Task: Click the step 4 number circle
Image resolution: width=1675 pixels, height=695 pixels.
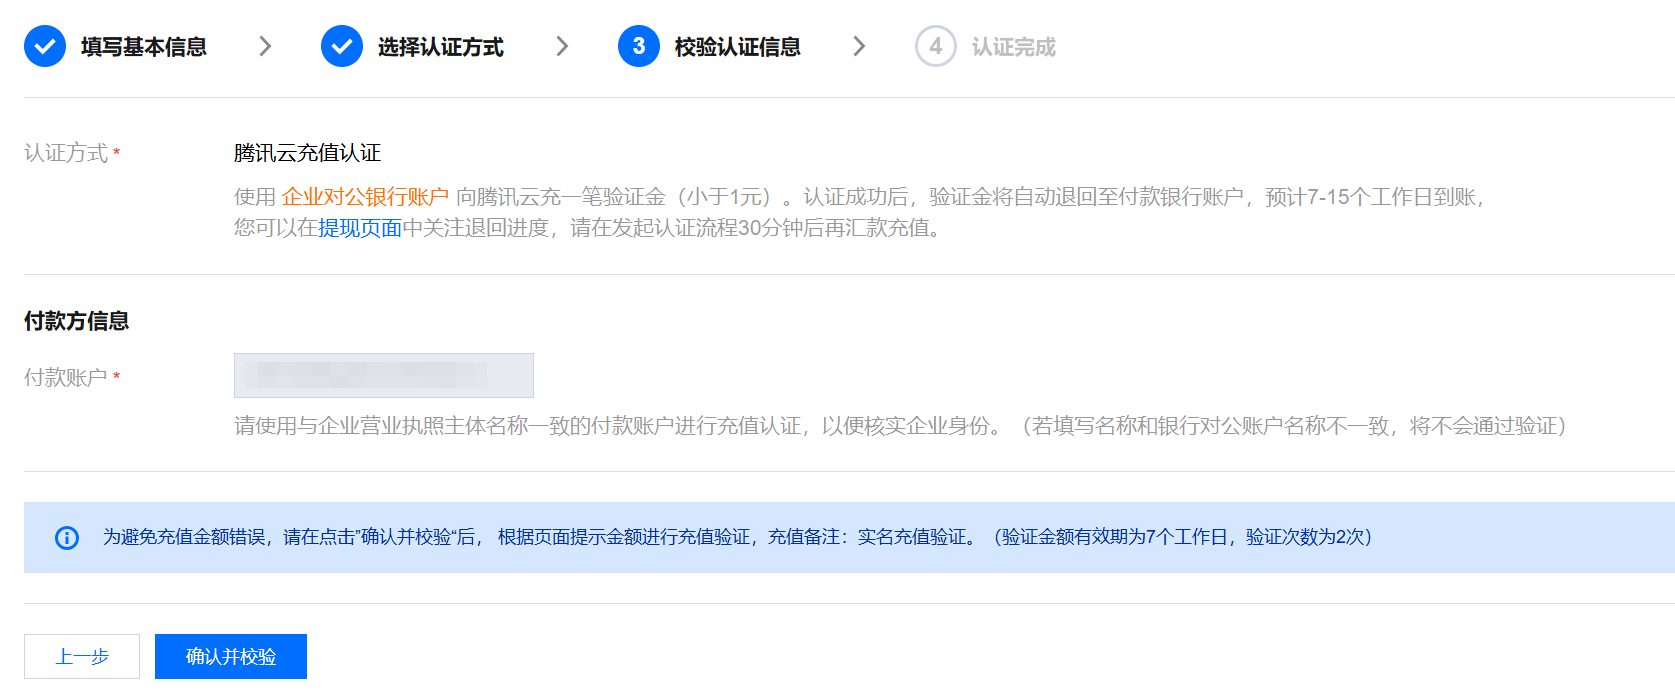Action: pos(936,46)
